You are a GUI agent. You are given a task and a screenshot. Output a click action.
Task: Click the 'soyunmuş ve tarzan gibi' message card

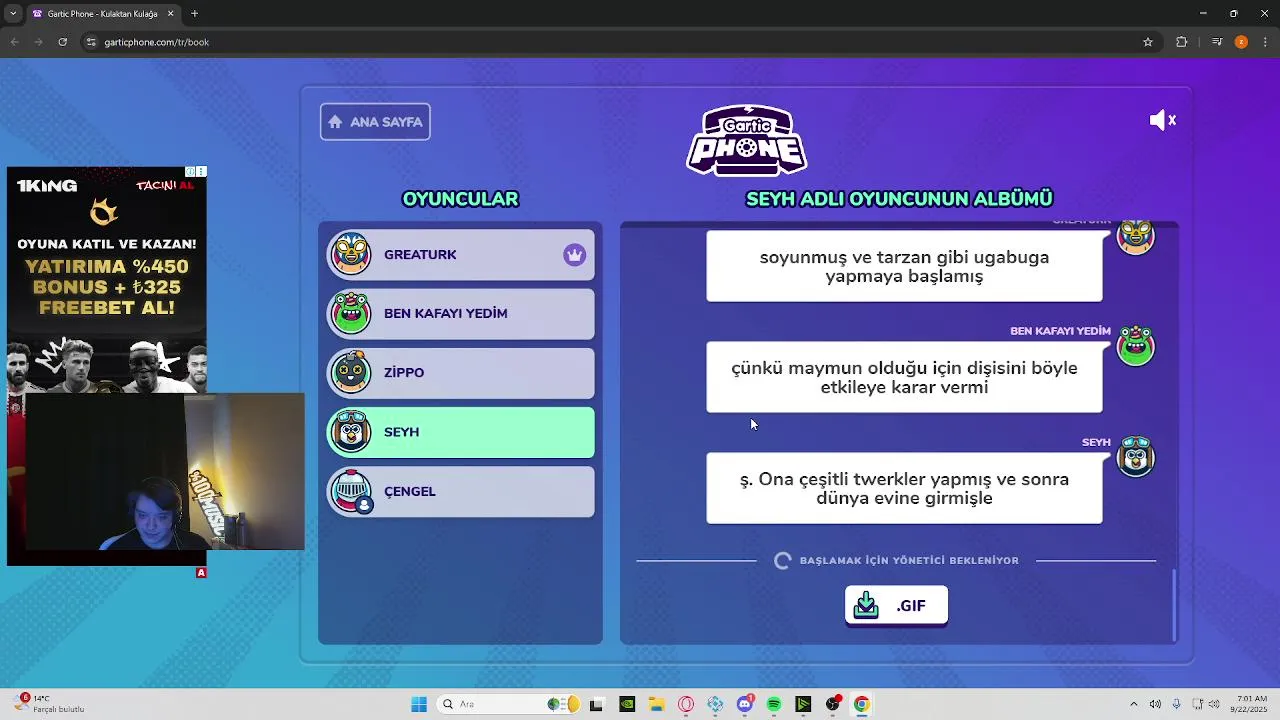pyautogui.click(x=904, y=266)
